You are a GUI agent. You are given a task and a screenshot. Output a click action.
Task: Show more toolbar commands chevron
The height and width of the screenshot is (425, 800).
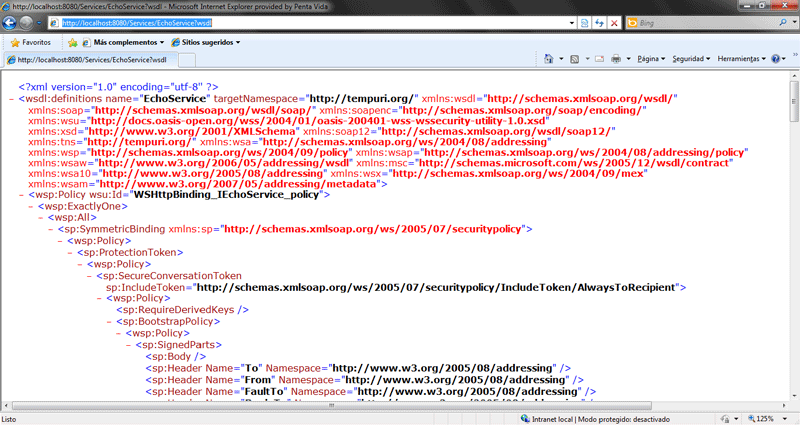795,55
